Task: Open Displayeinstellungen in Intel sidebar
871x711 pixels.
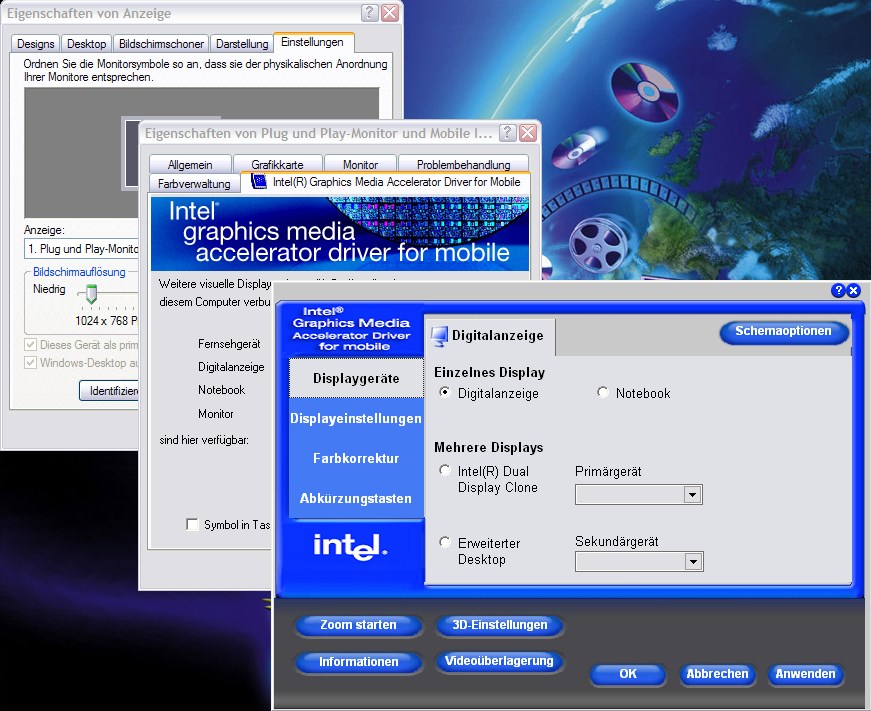Action: coord(356,418)
